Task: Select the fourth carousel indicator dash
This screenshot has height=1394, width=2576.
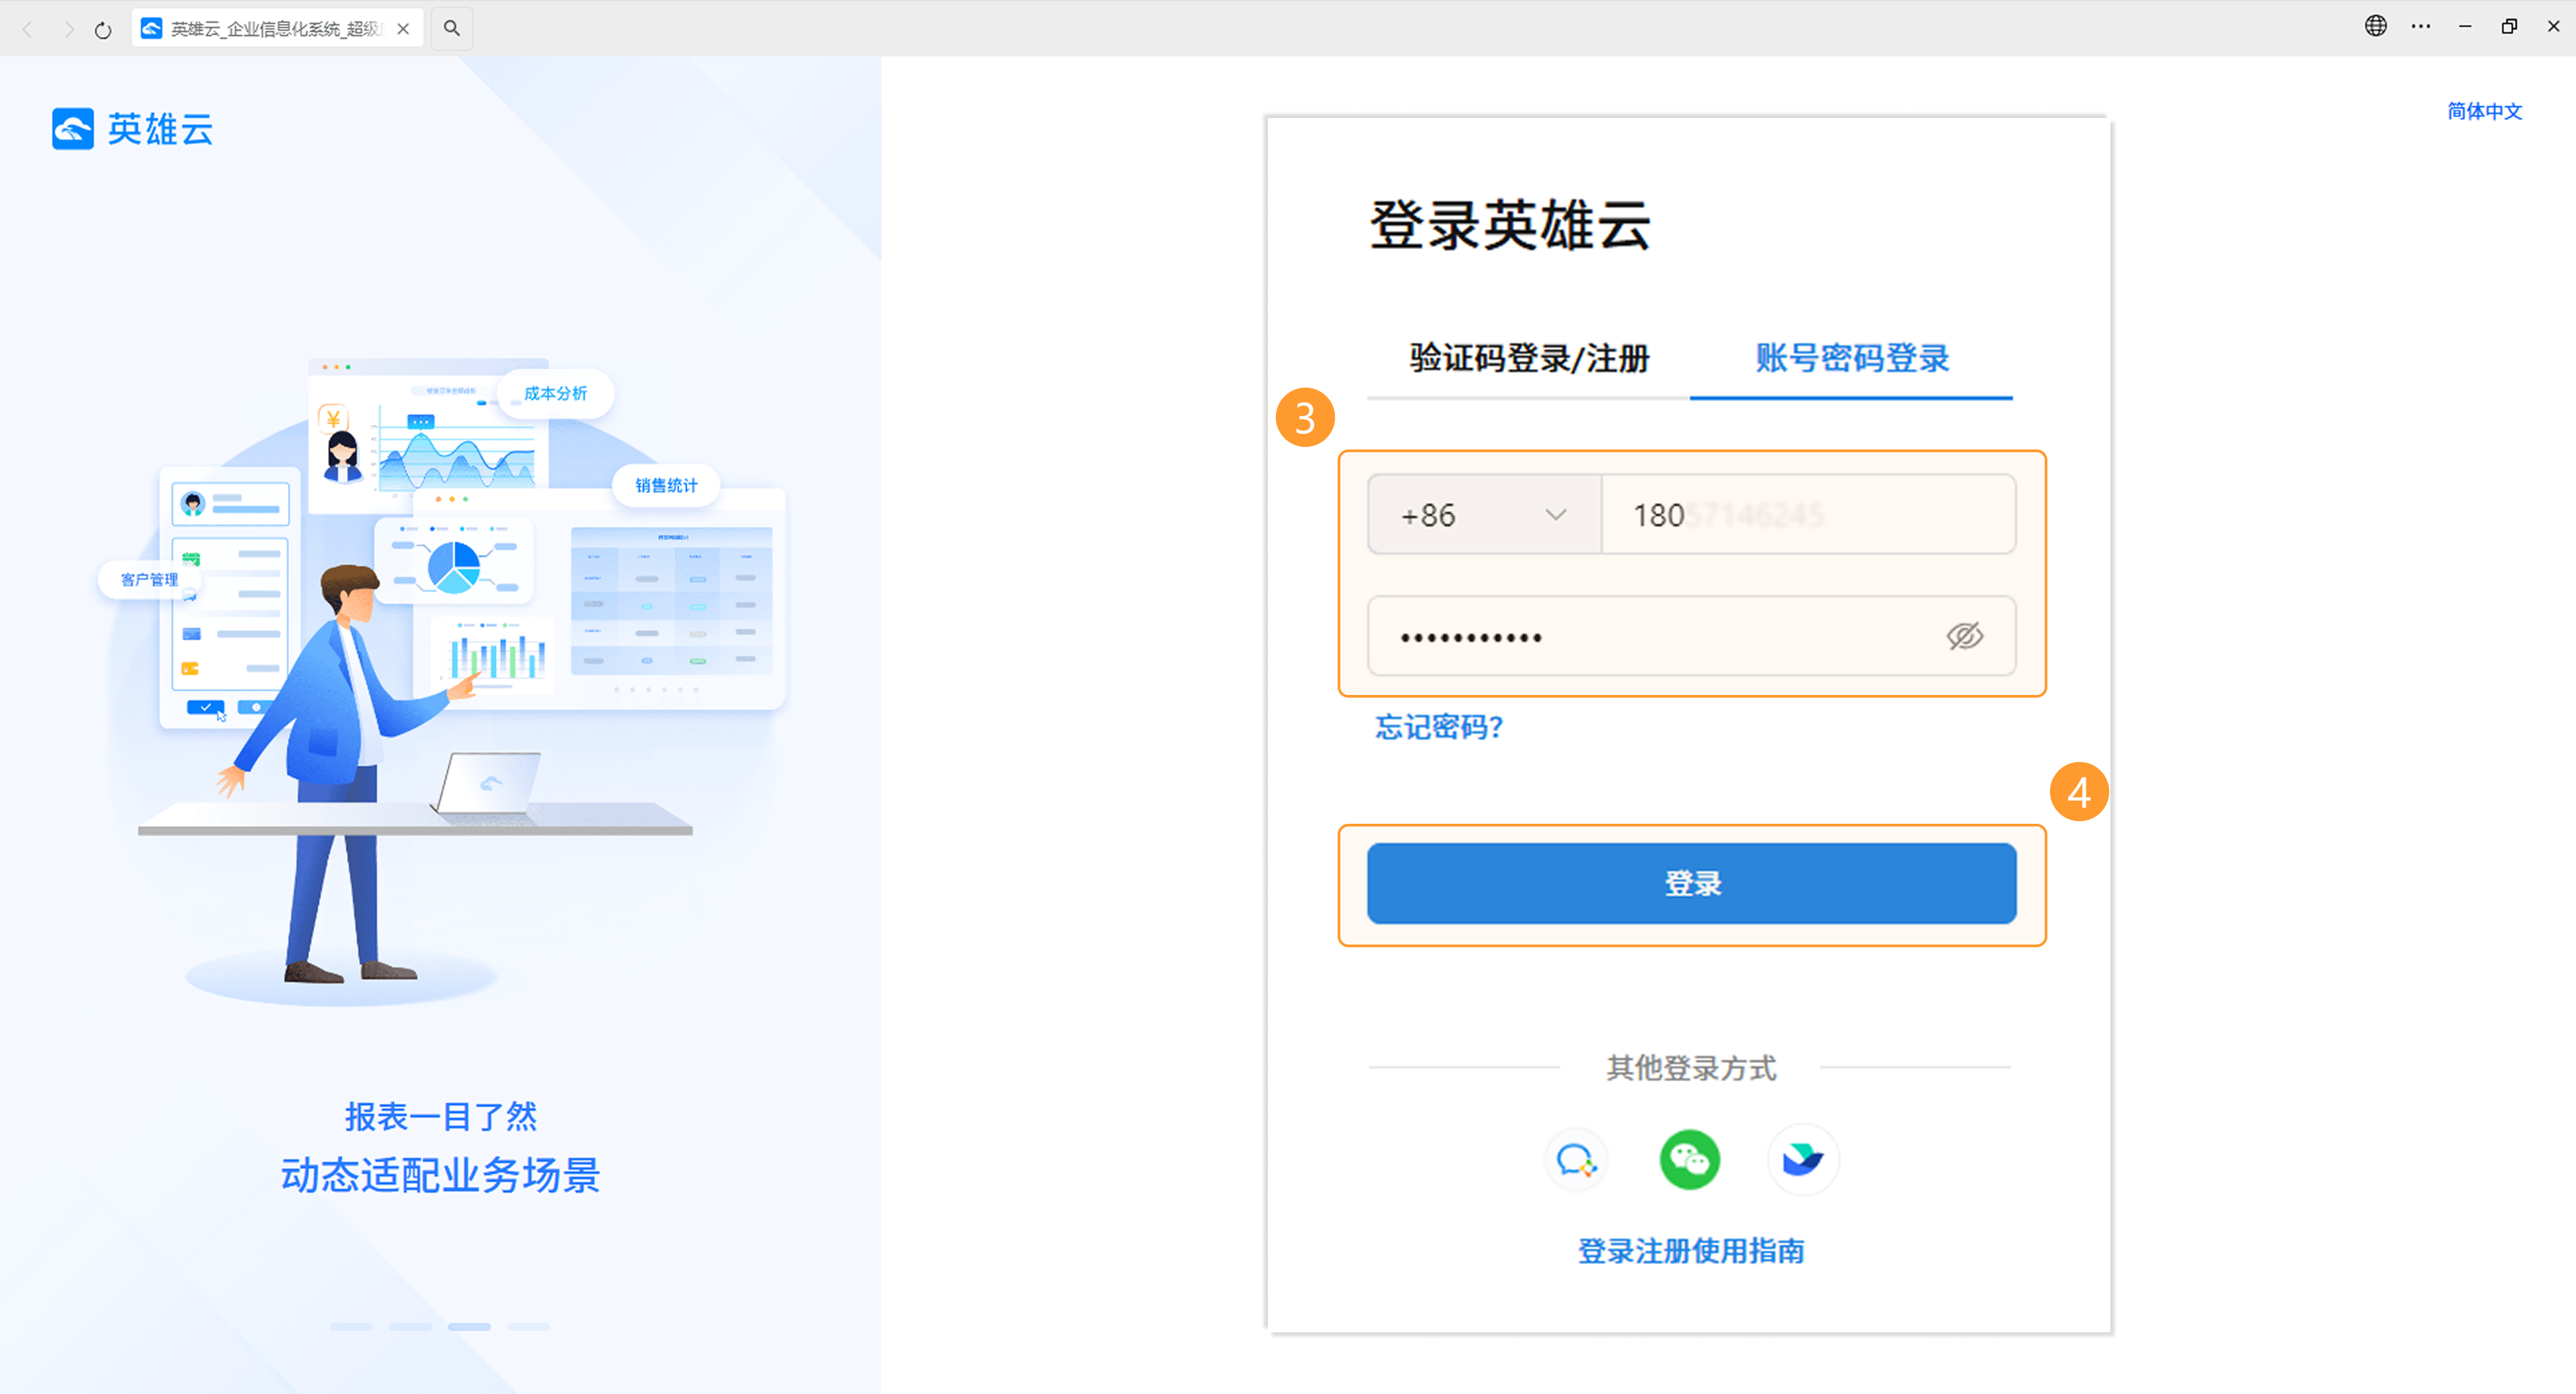Action: [528, 1326]
